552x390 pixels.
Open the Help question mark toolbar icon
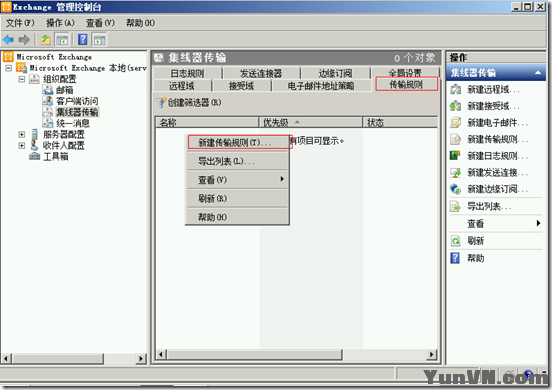coord(83,40)
